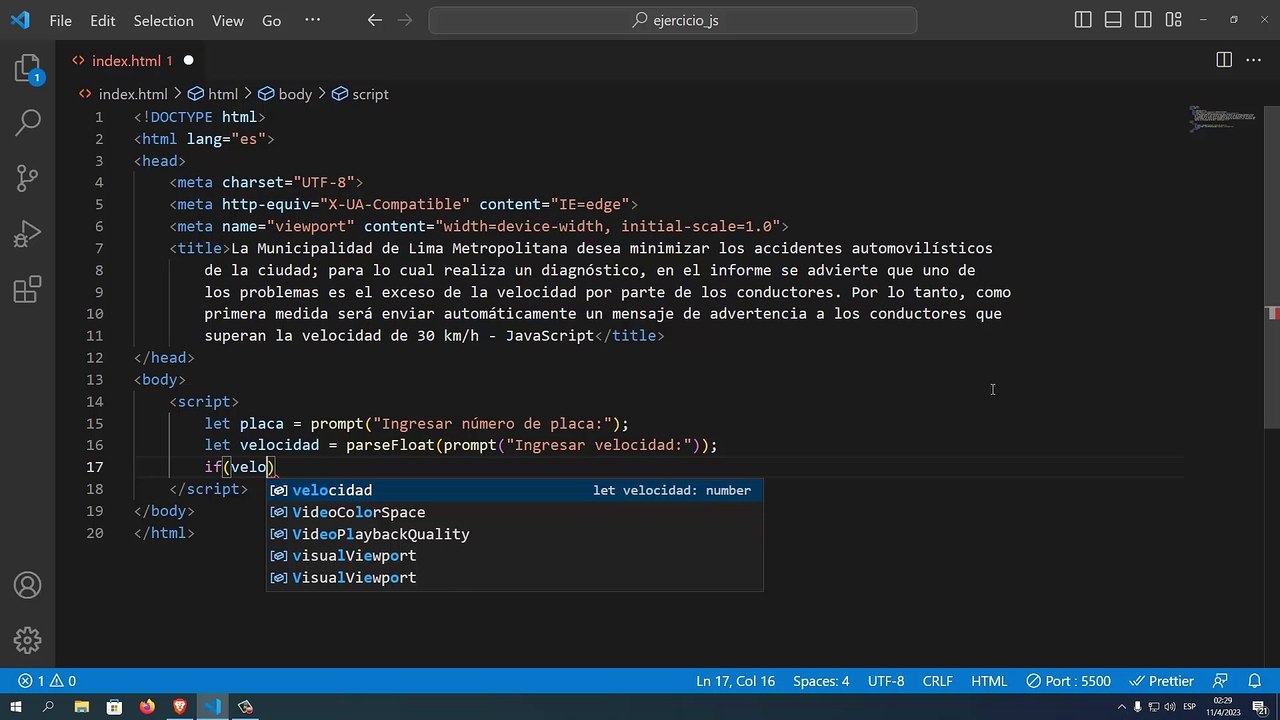Click the minimap code overview

click(1222, 119)
